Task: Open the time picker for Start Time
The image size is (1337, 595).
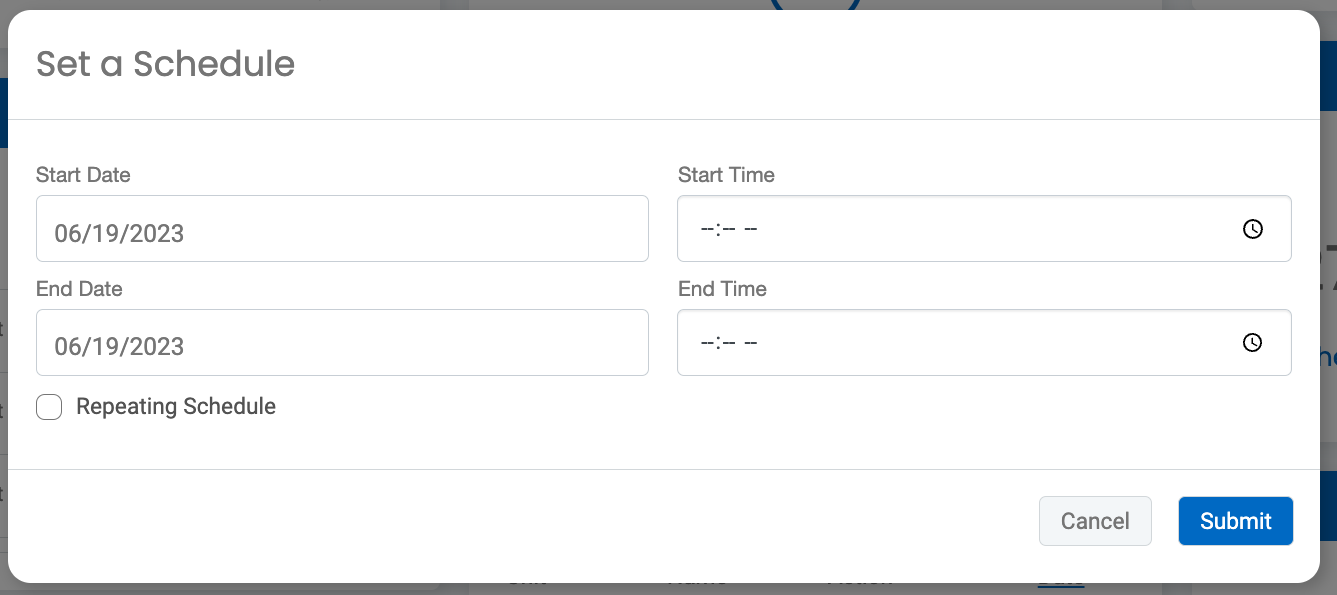Action: [x=1253, y=228]
